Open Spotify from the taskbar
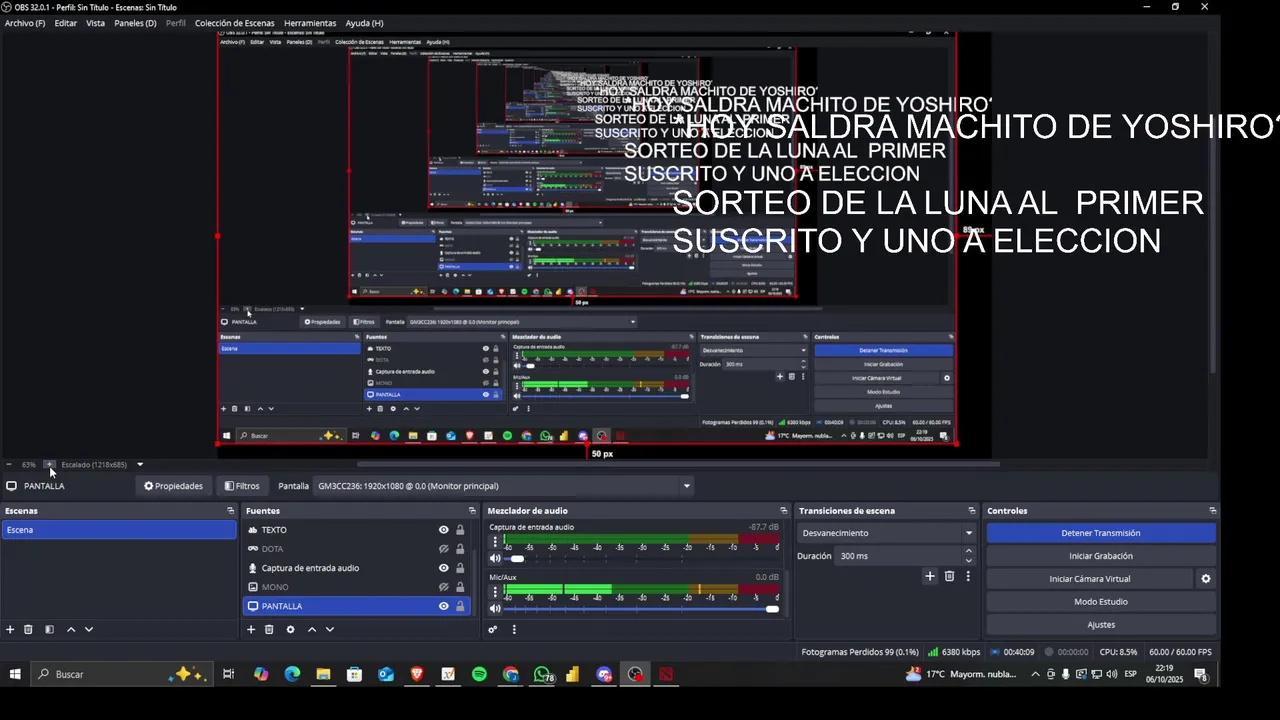 (x=479, y=675)
